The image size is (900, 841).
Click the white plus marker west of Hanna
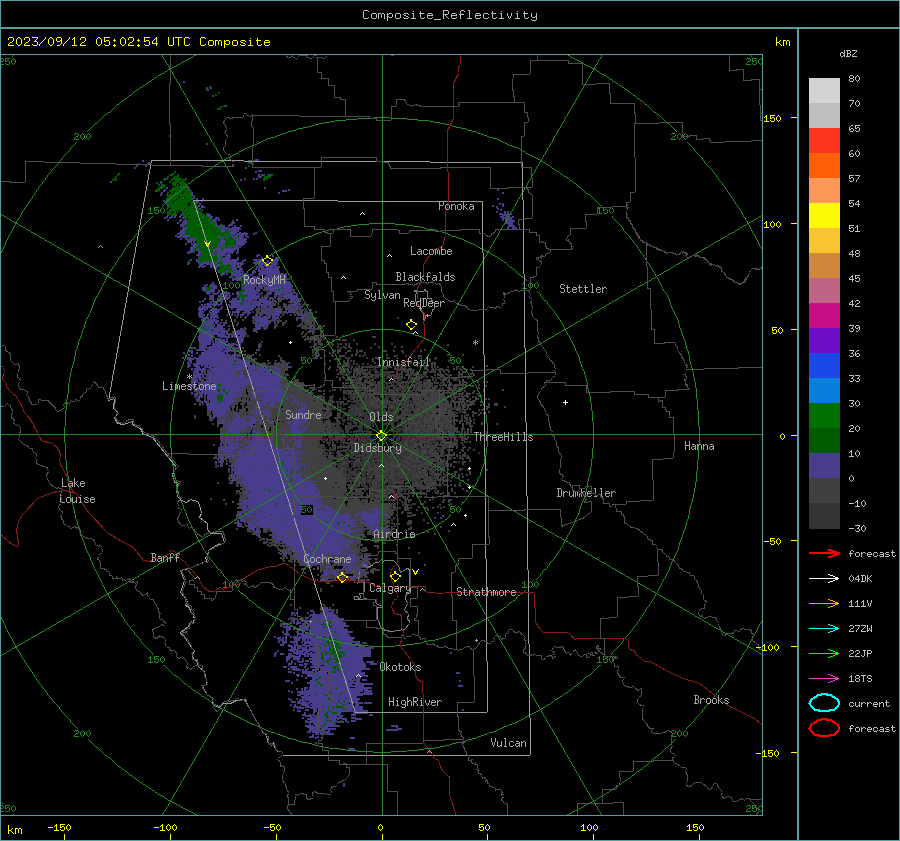point(565,402)
